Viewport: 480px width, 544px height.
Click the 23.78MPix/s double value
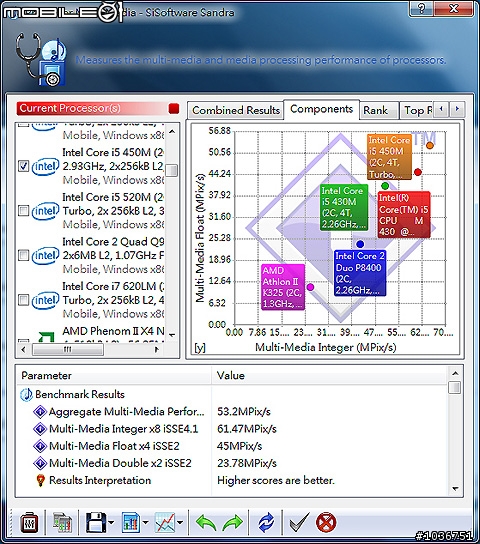click(247, 463)
